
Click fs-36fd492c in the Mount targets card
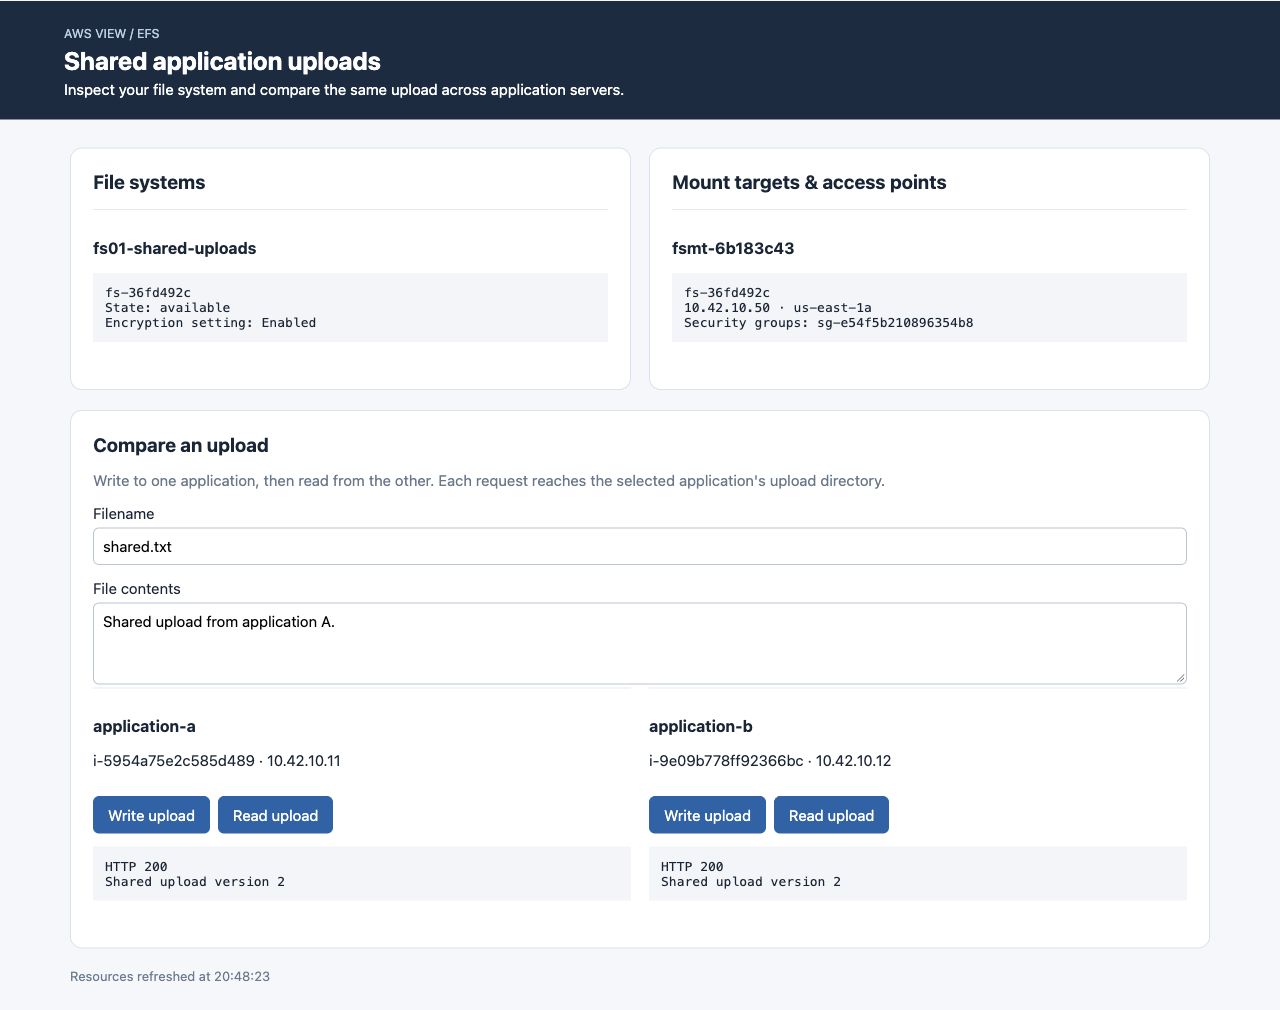click(727, 293)
